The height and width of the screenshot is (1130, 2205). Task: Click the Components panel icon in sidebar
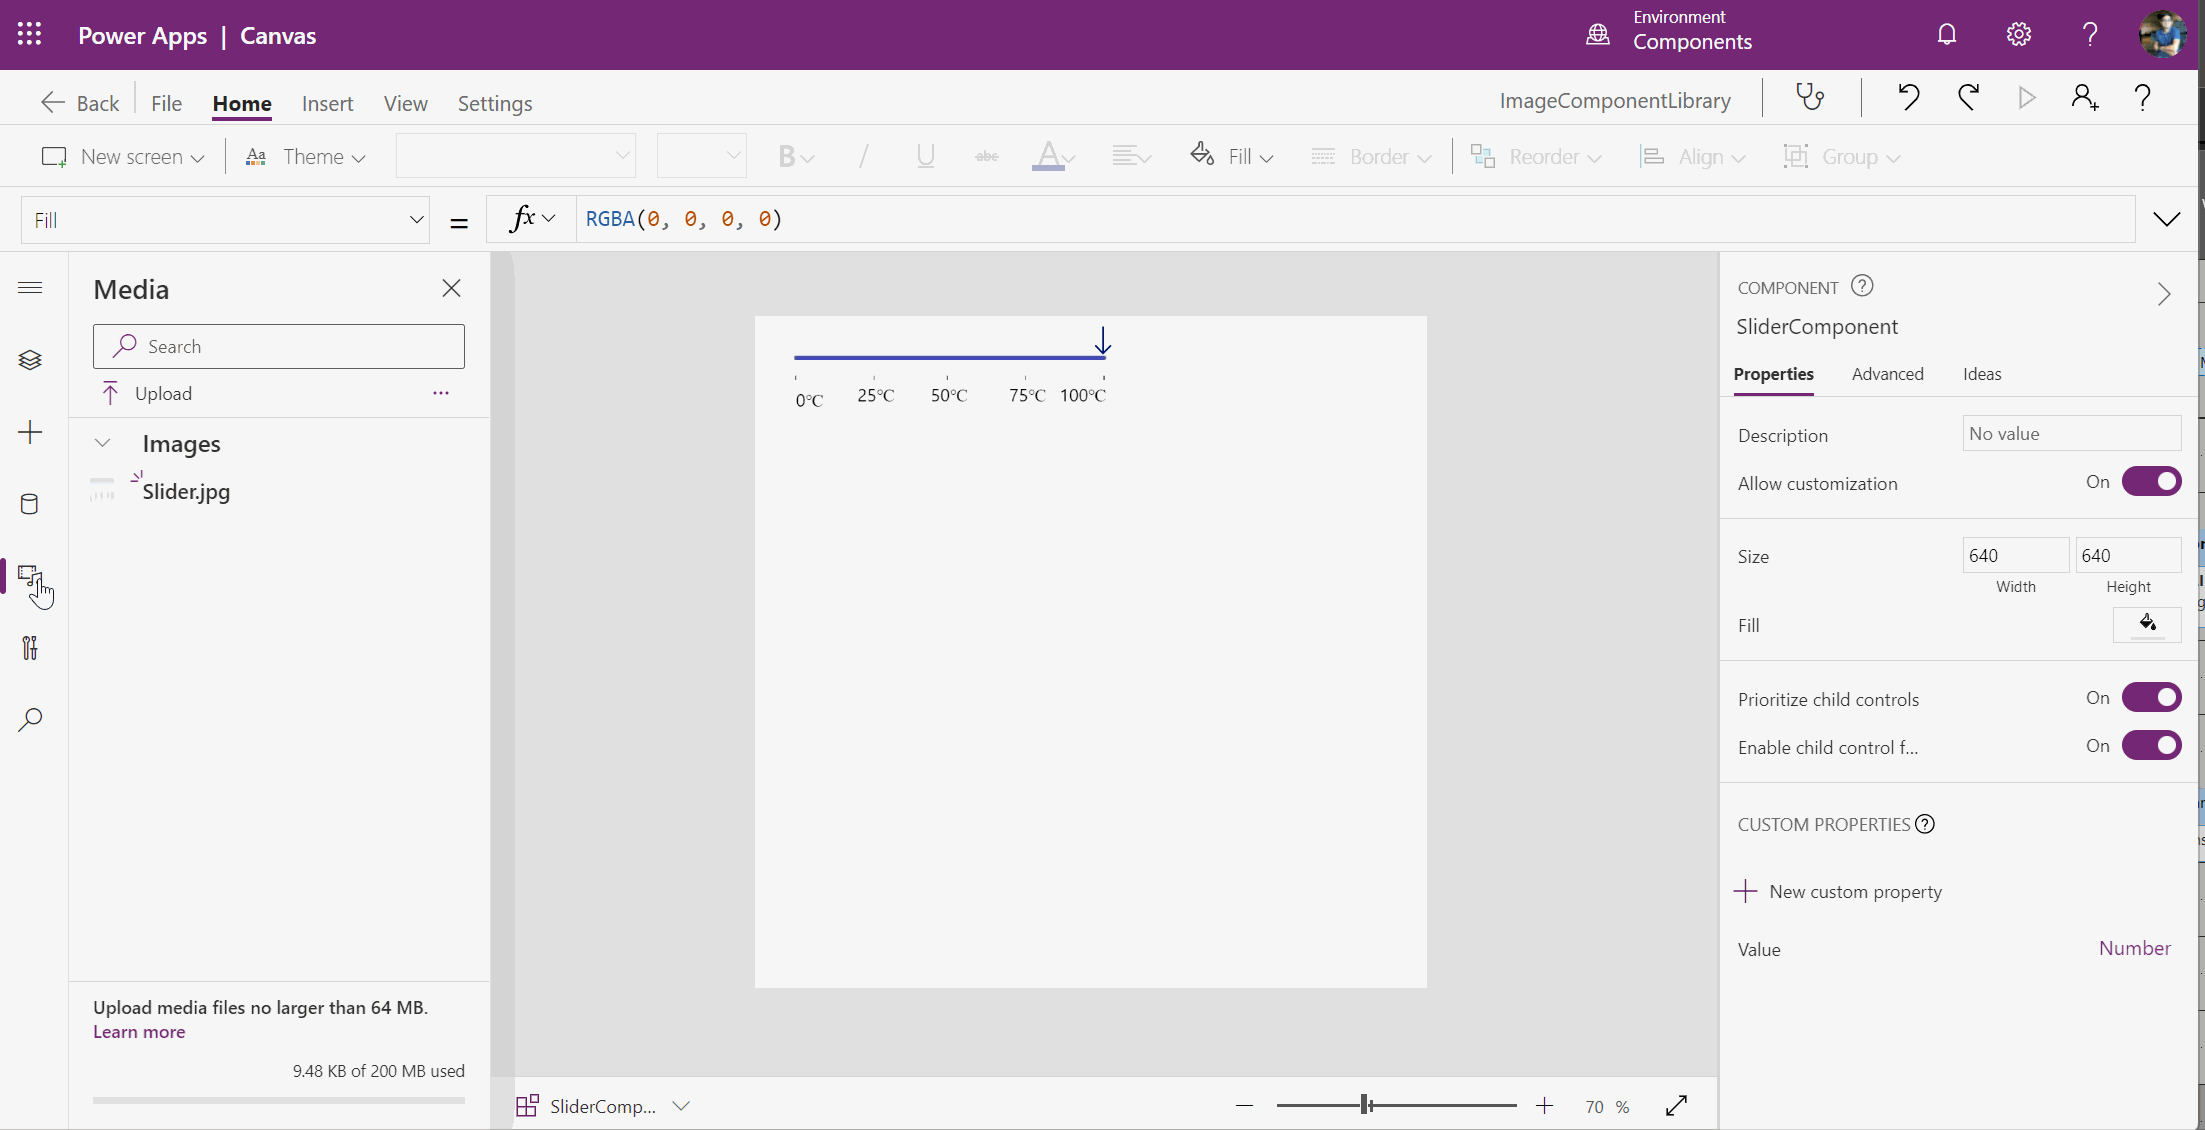[x=30, y=575]
